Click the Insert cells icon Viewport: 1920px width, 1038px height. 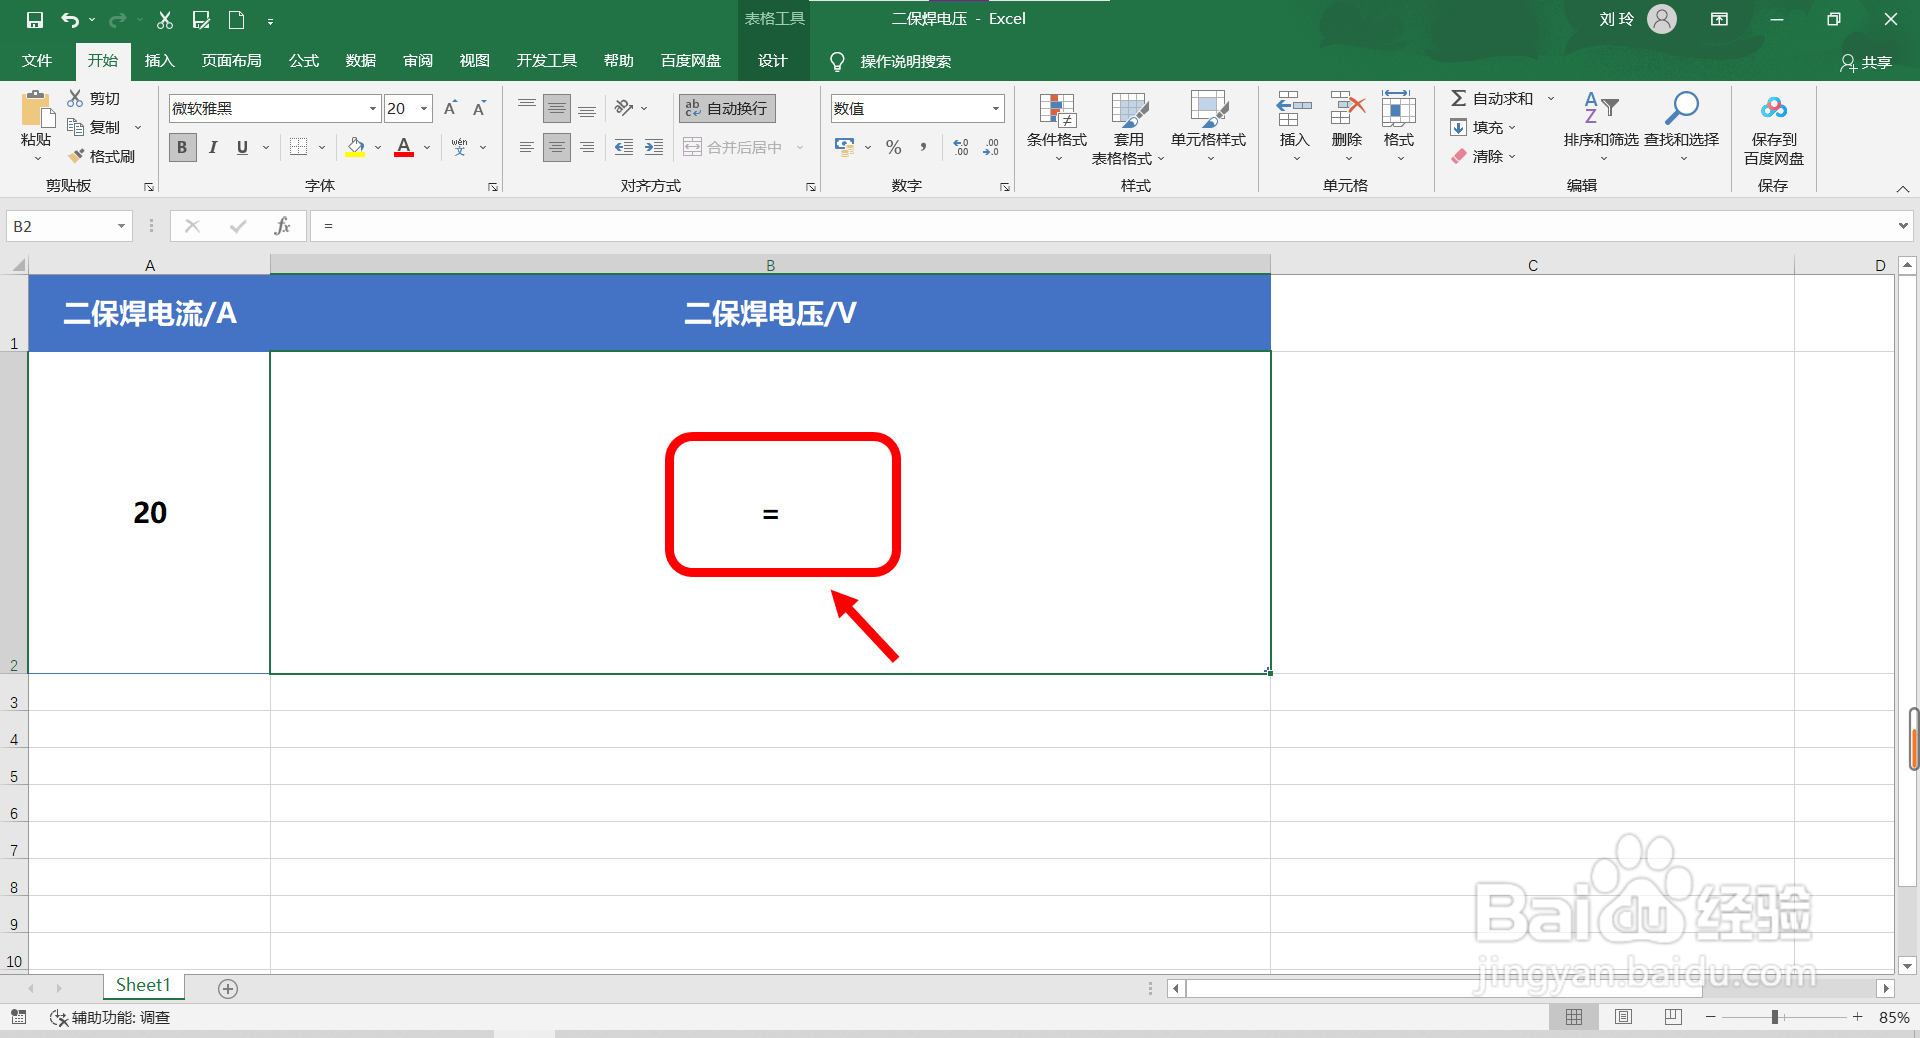point(1294,108)
